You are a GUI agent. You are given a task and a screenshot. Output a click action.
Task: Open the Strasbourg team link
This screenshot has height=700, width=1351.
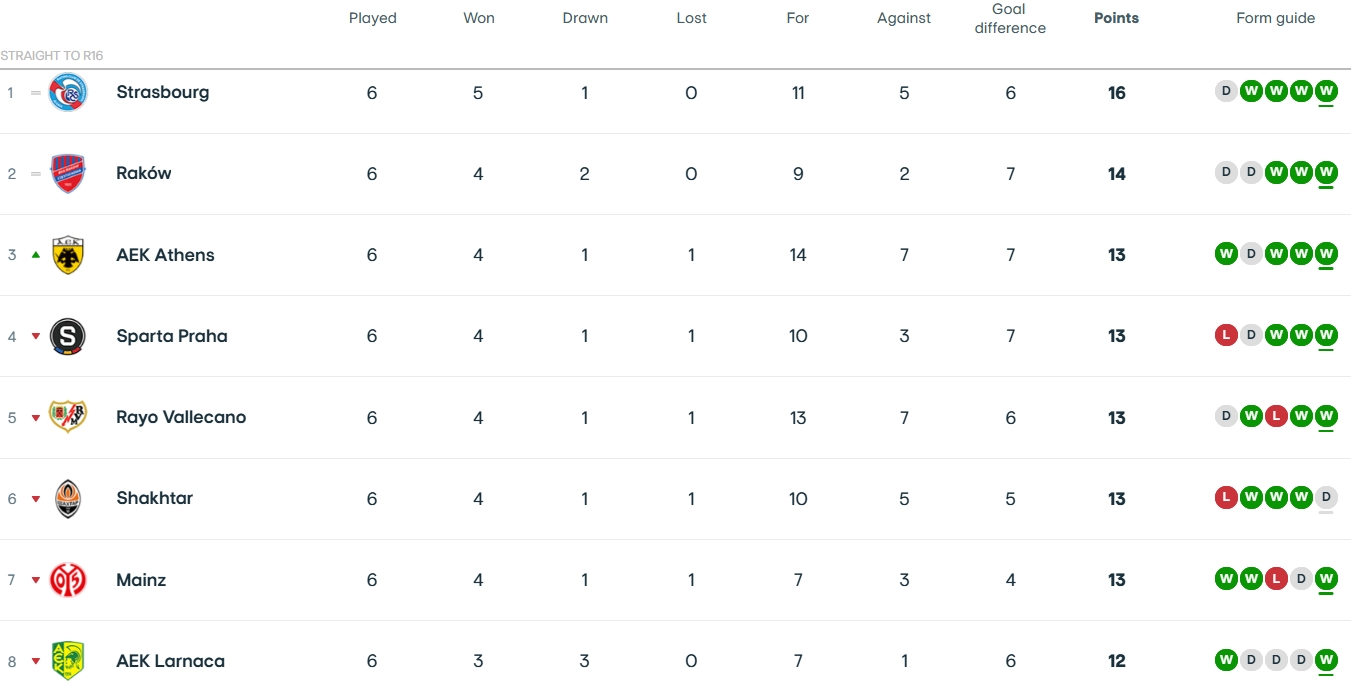pyautogui.click(x=162, y=92)
